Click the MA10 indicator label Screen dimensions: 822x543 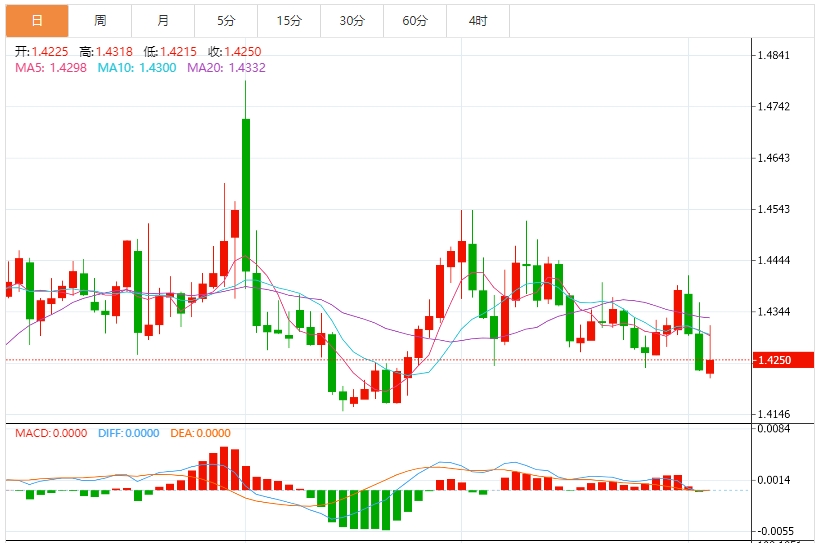(136, 67)
